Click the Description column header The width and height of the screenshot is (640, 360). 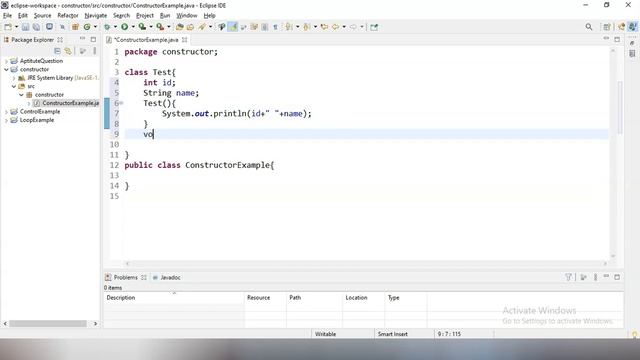point(121,298)
